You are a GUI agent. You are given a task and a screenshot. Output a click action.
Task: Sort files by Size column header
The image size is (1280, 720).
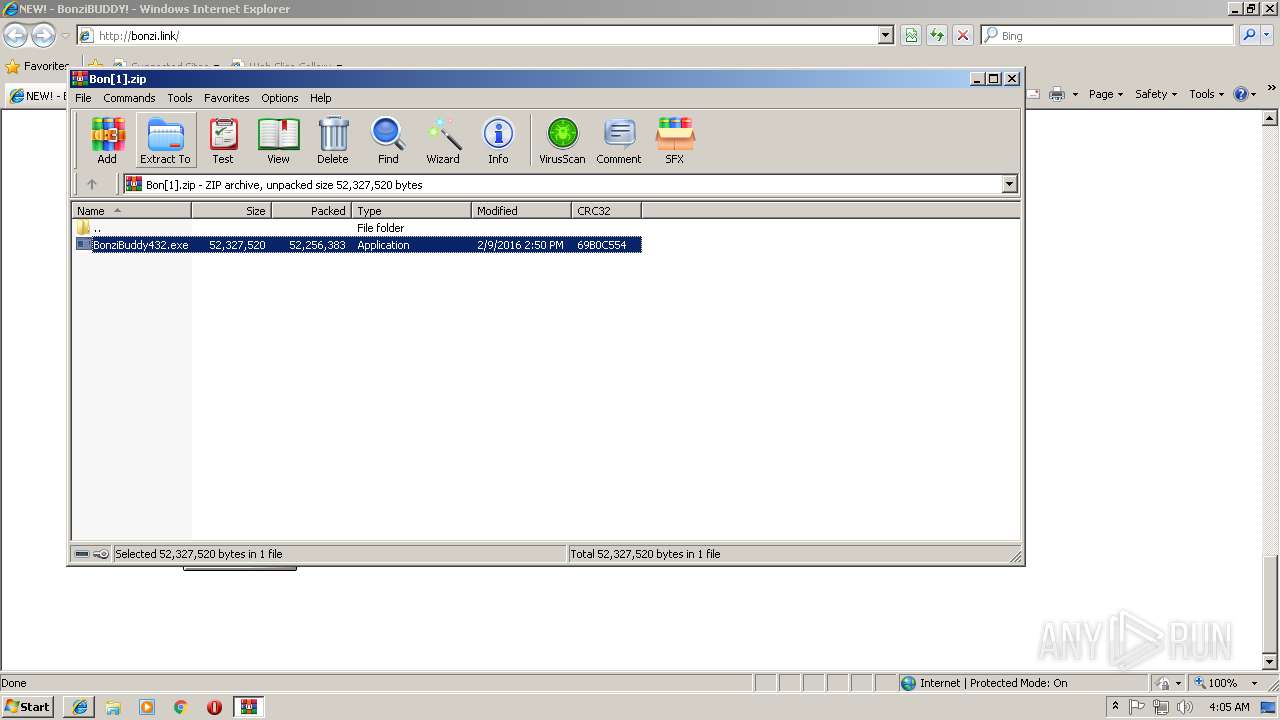coord(231,211)
